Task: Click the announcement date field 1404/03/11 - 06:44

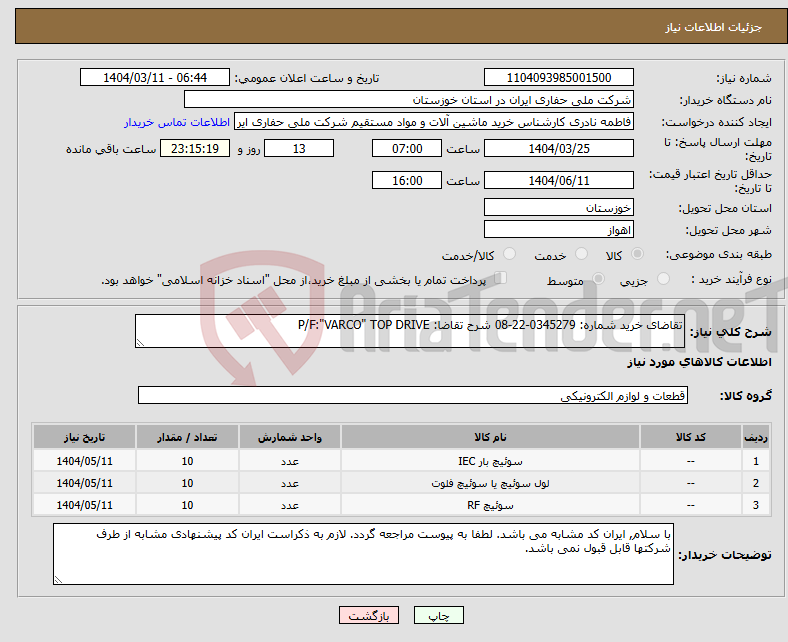Action: (x=155, y=77)
